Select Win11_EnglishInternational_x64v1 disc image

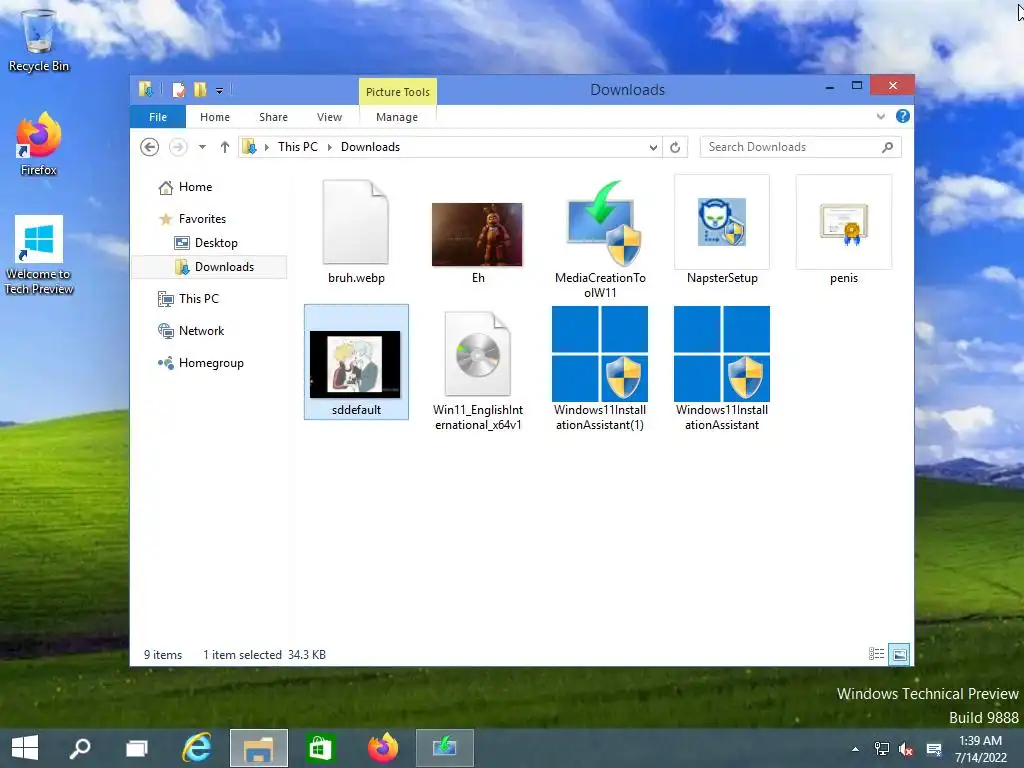477,369
